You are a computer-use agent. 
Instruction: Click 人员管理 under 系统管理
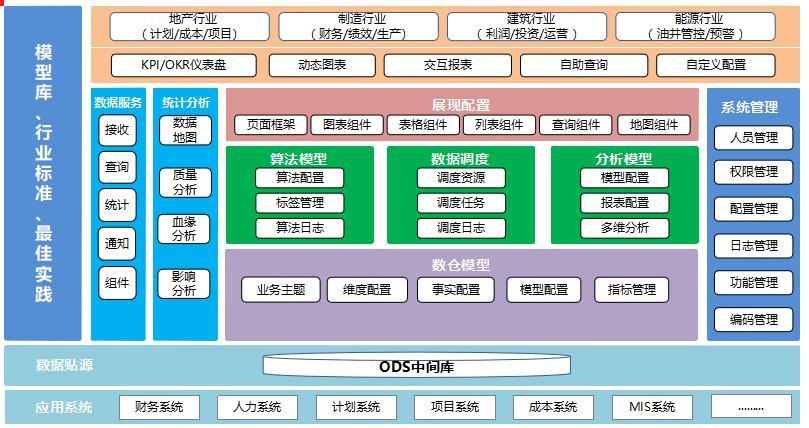753,138
